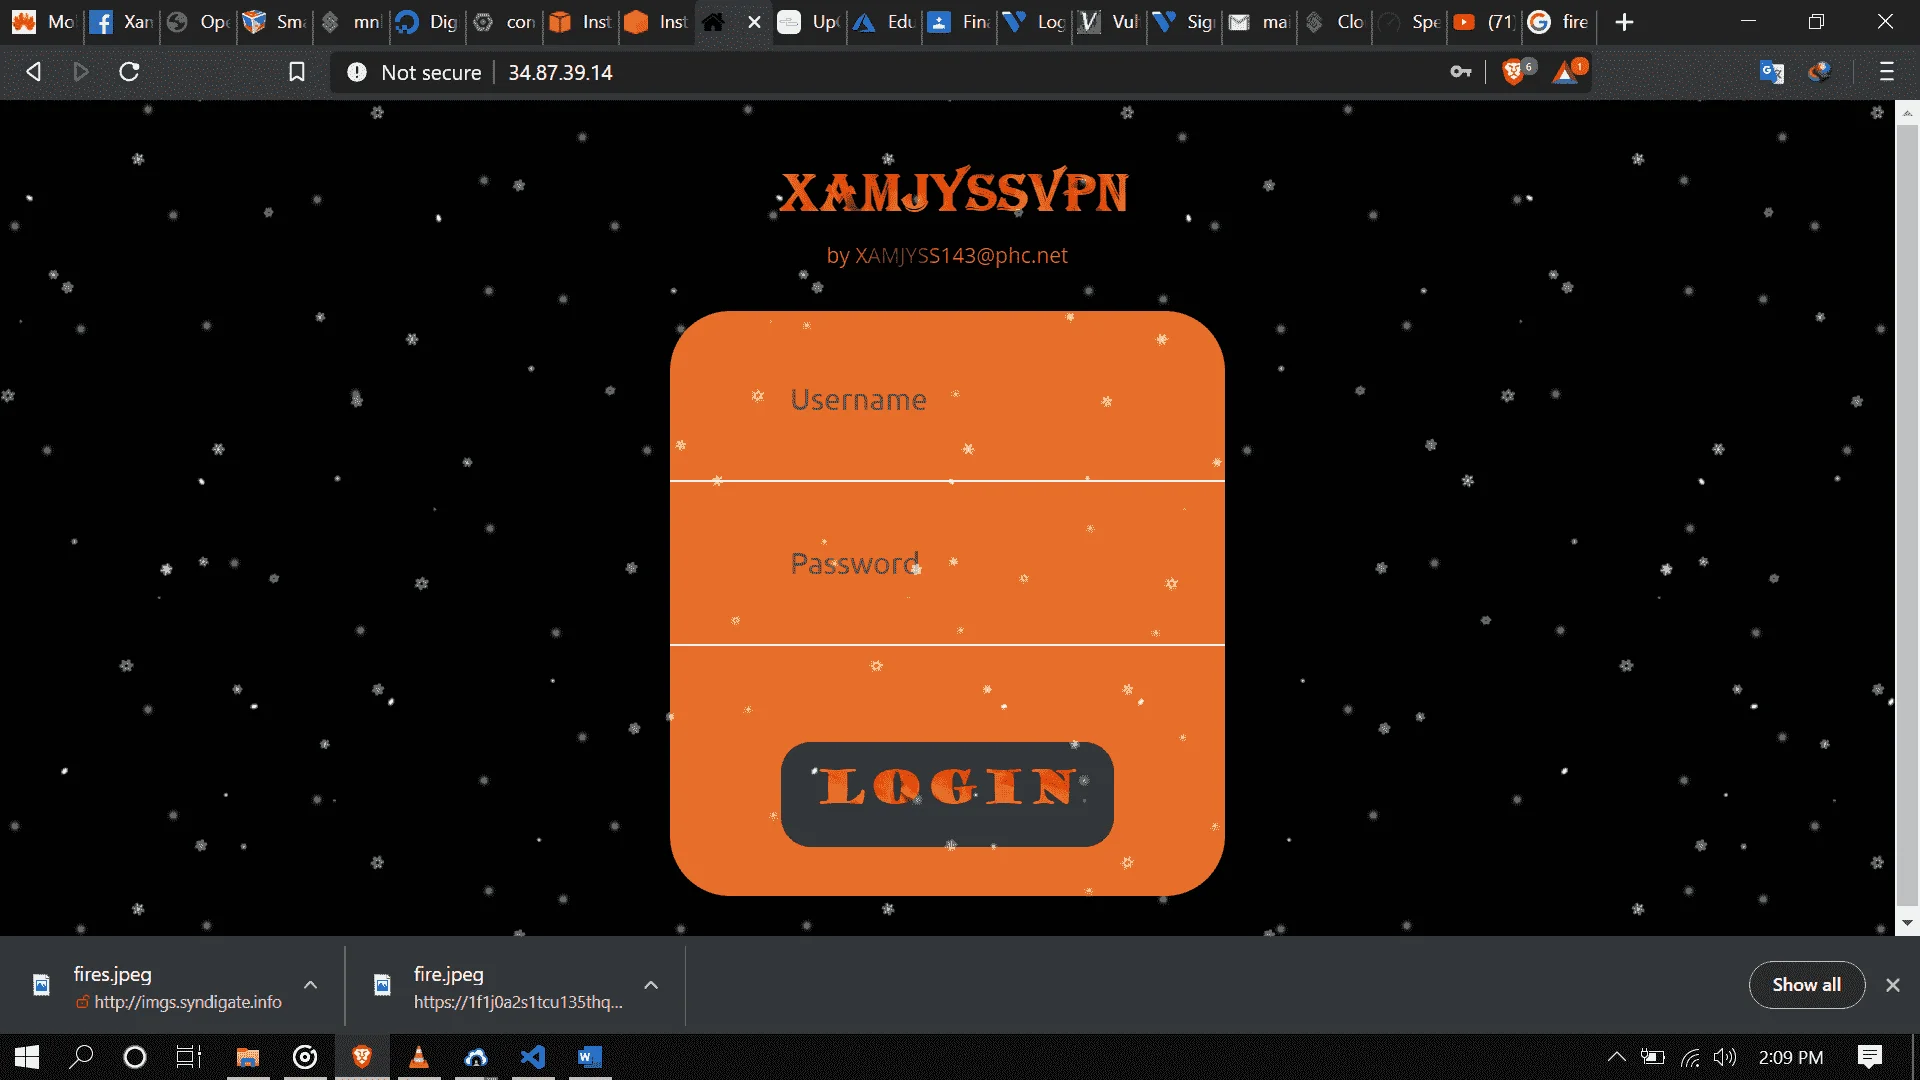The image size is (1920, 1080).
Task: Switch to the 'Clo' tab
Action: tap(1335, 22)
